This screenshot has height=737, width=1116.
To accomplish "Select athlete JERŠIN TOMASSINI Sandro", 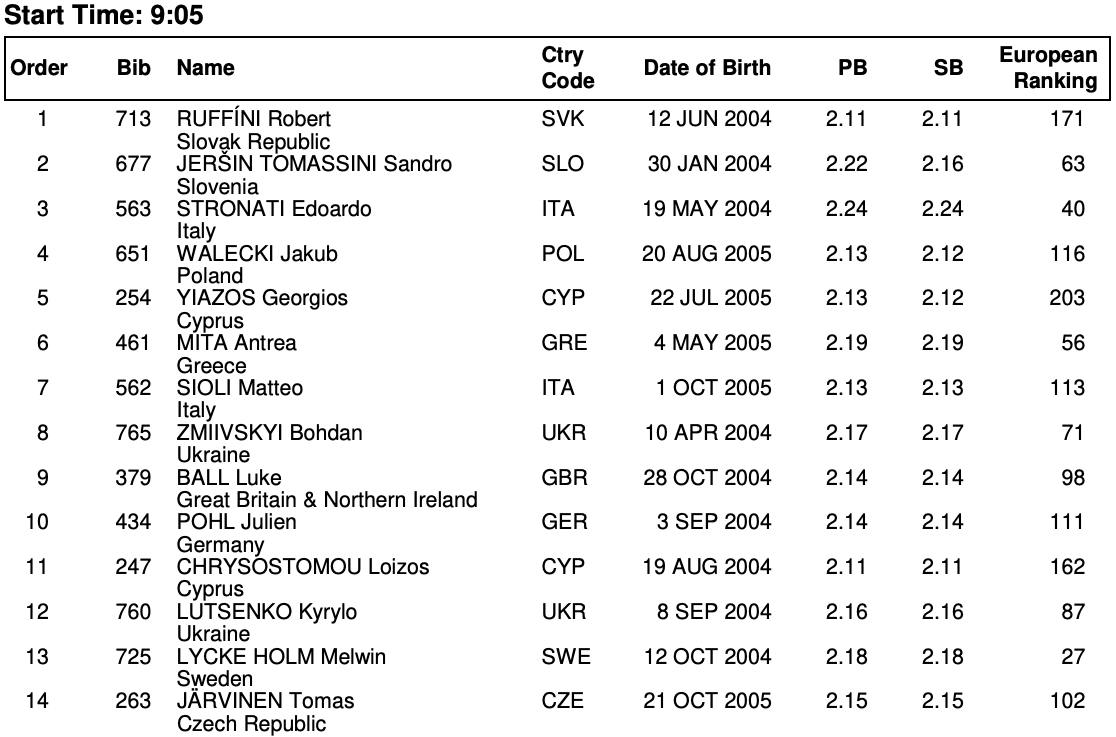I will [314, 164].
